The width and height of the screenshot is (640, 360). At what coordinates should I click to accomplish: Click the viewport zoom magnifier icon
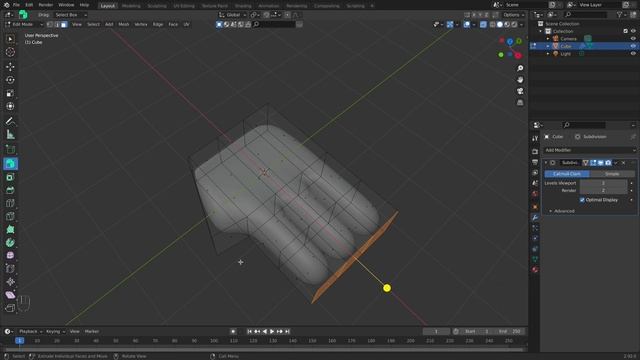point(520,68)
